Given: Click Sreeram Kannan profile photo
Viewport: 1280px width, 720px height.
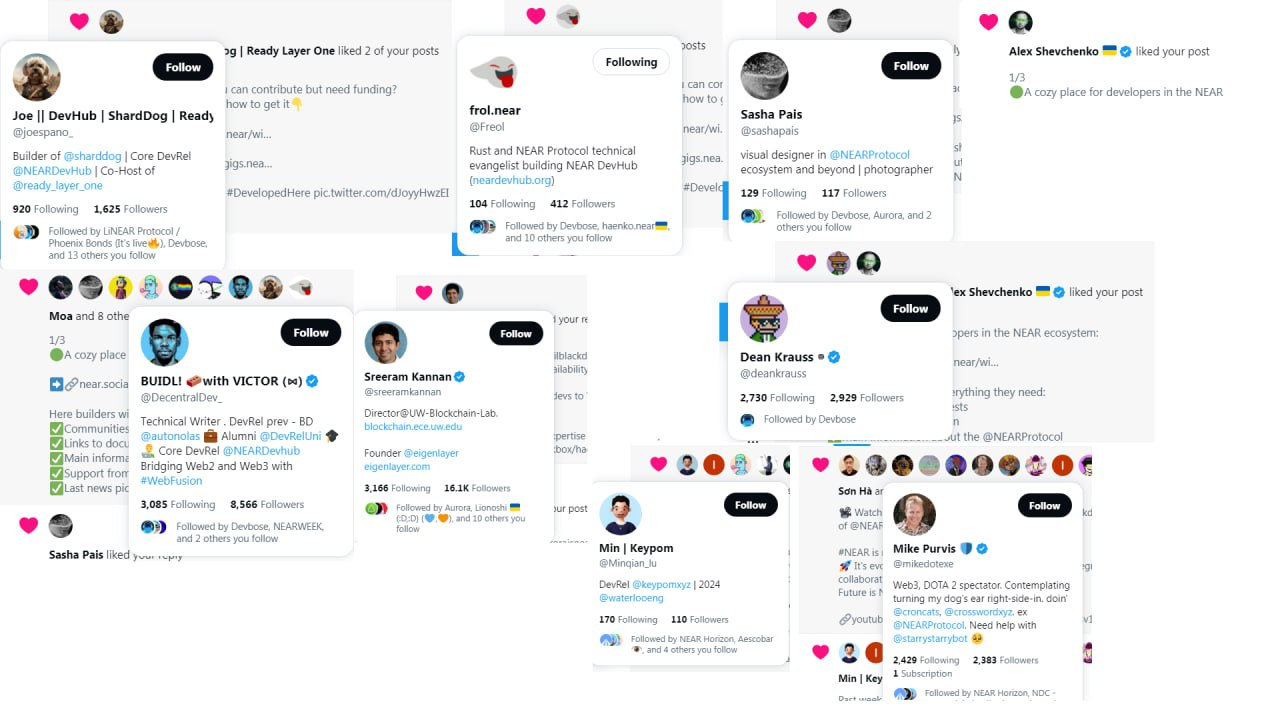Looking at the screenshot, I should pos(385,343).
